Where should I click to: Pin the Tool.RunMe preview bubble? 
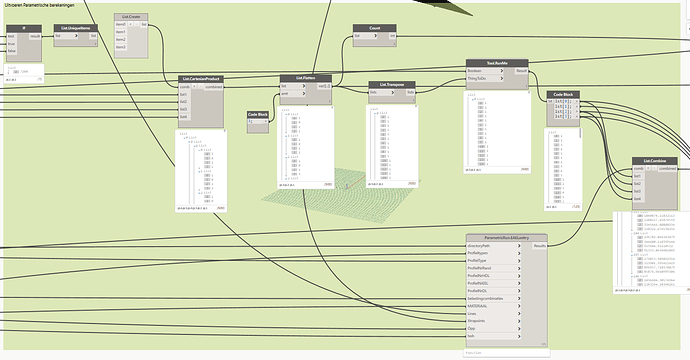pos(528,92)
